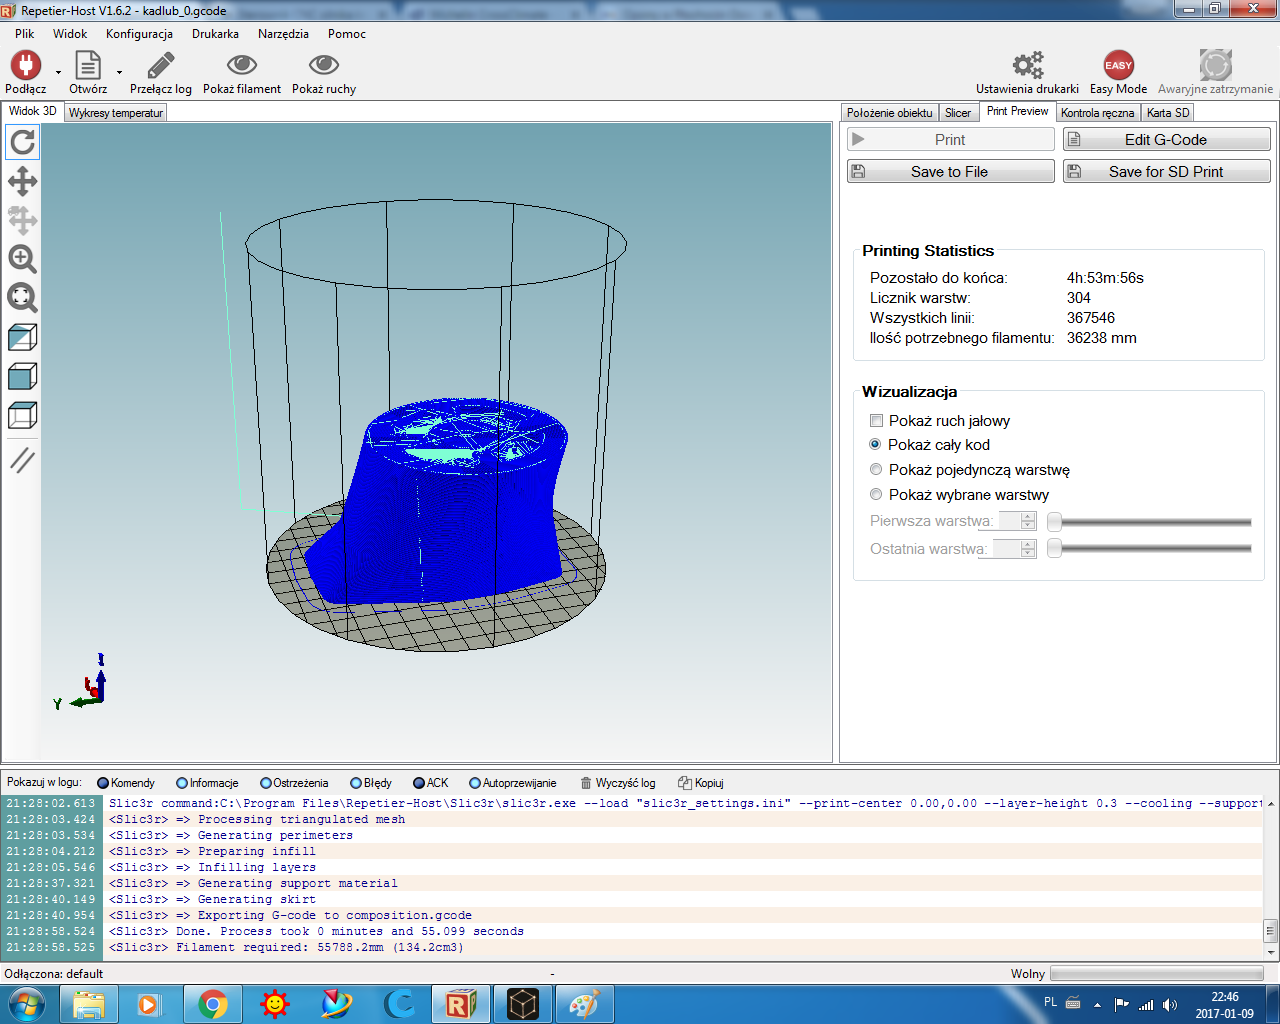Click the Save to File button
Image resolution: width=1280 pixels, height=1024 pixels.
950,172
